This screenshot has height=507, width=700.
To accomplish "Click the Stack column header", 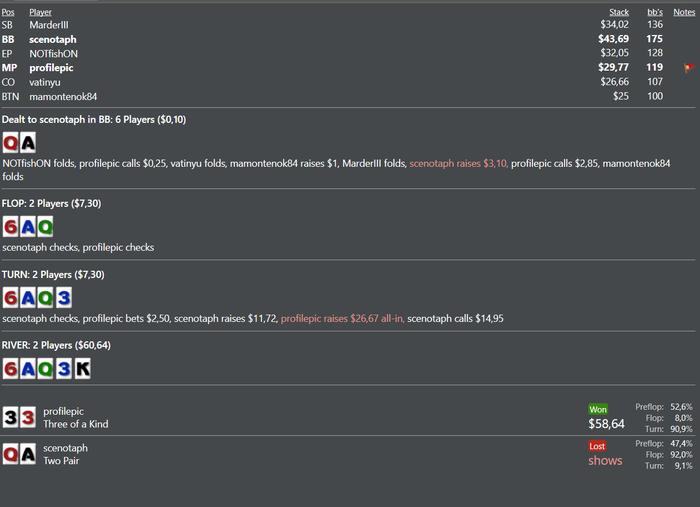I will [619, 12].
